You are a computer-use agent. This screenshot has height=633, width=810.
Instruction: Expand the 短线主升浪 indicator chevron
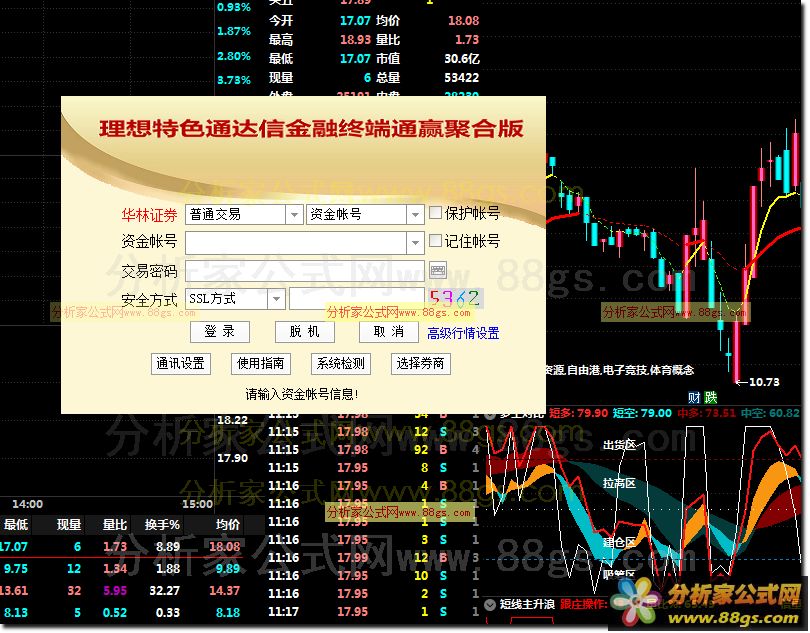coord(490,605)
